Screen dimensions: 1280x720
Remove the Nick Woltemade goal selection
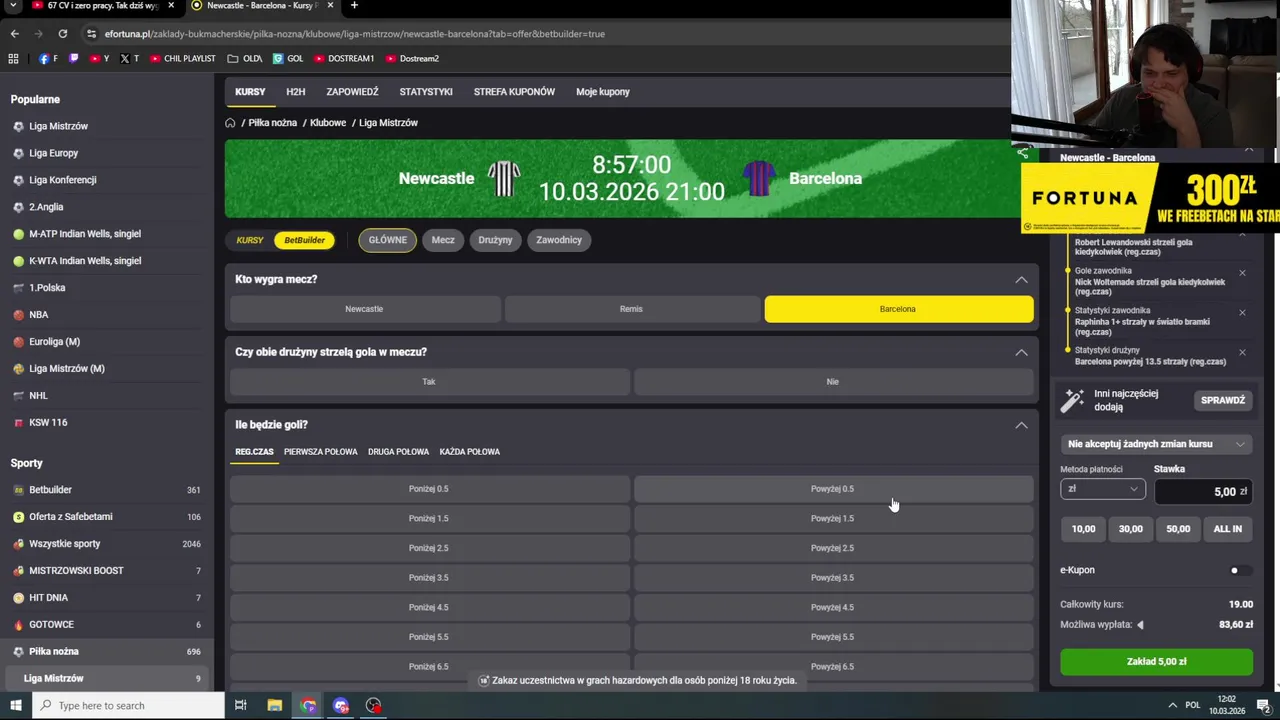(x=1242, y=273)
